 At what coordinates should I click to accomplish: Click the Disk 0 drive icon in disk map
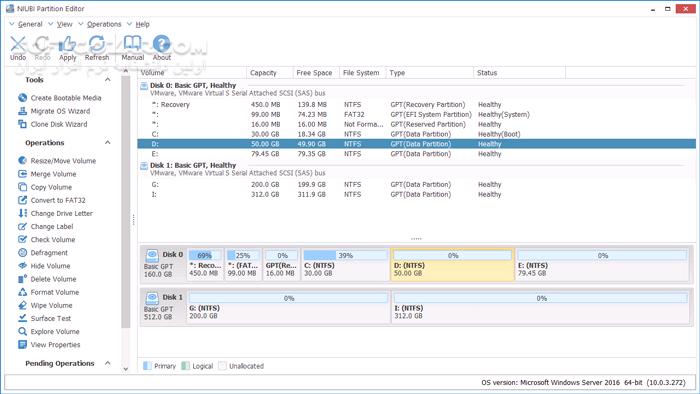tap(152, 255)
